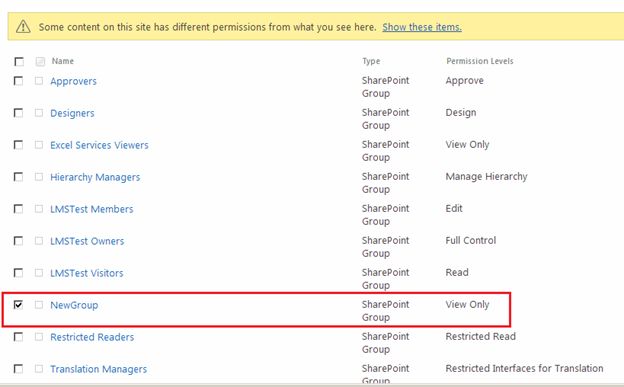Screen dimensions: 624x387
Task: Open the 'Show these items.' link
Action: point(422,27)
